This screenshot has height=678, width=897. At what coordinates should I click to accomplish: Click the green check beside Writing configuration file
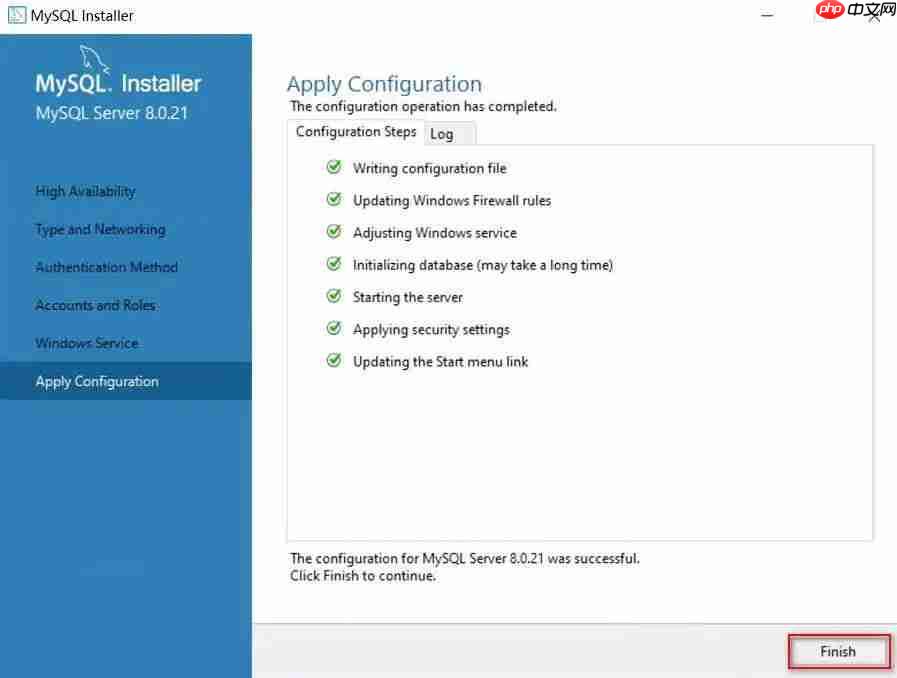(x=333, y=167)
